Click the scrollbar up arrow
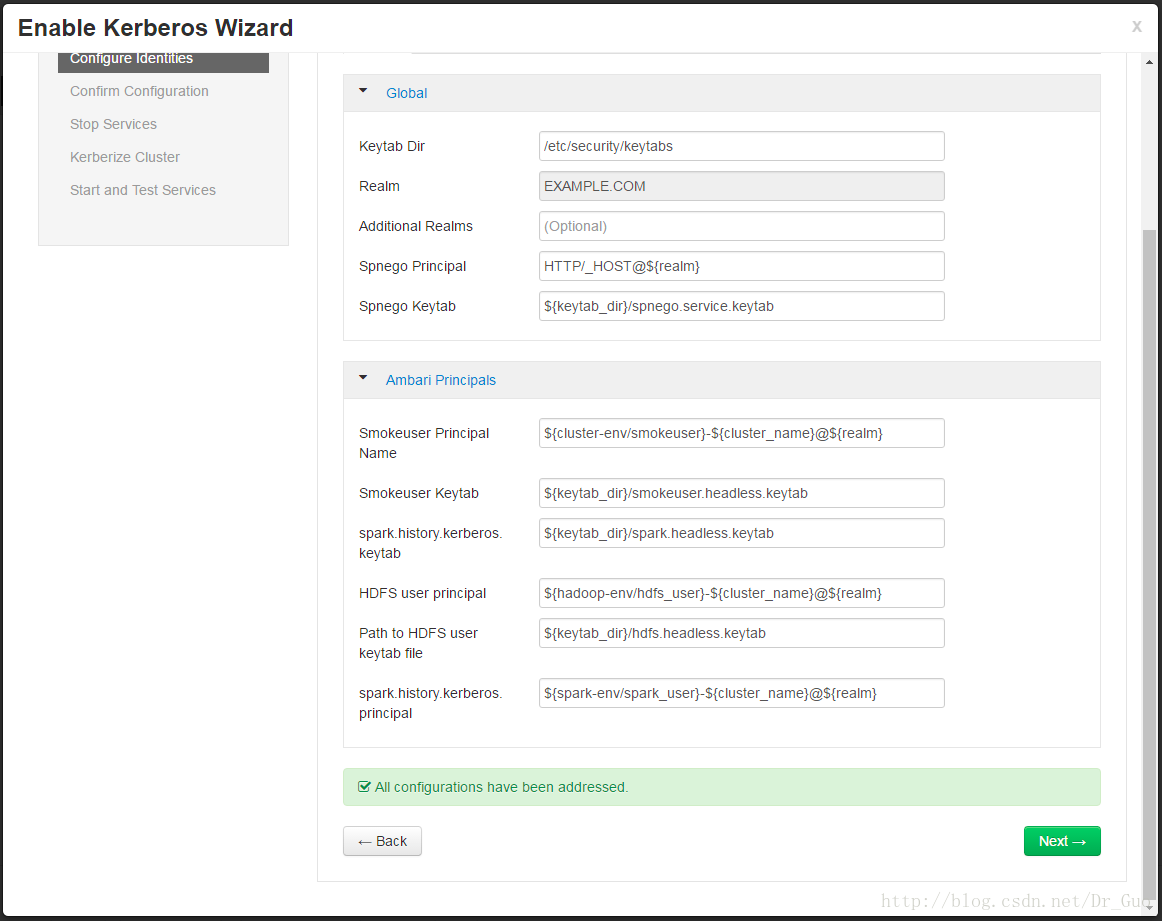The image size is (1162, 921). pyautogui.click(x=1149, y=62)
